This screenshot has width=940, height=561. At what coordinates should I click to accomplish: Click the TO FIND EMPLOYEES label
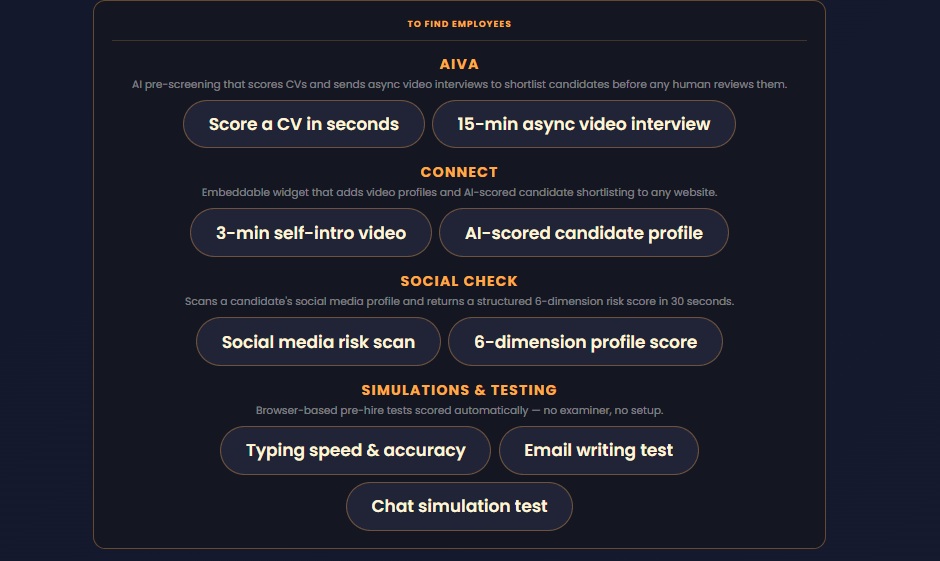[459, 24]
